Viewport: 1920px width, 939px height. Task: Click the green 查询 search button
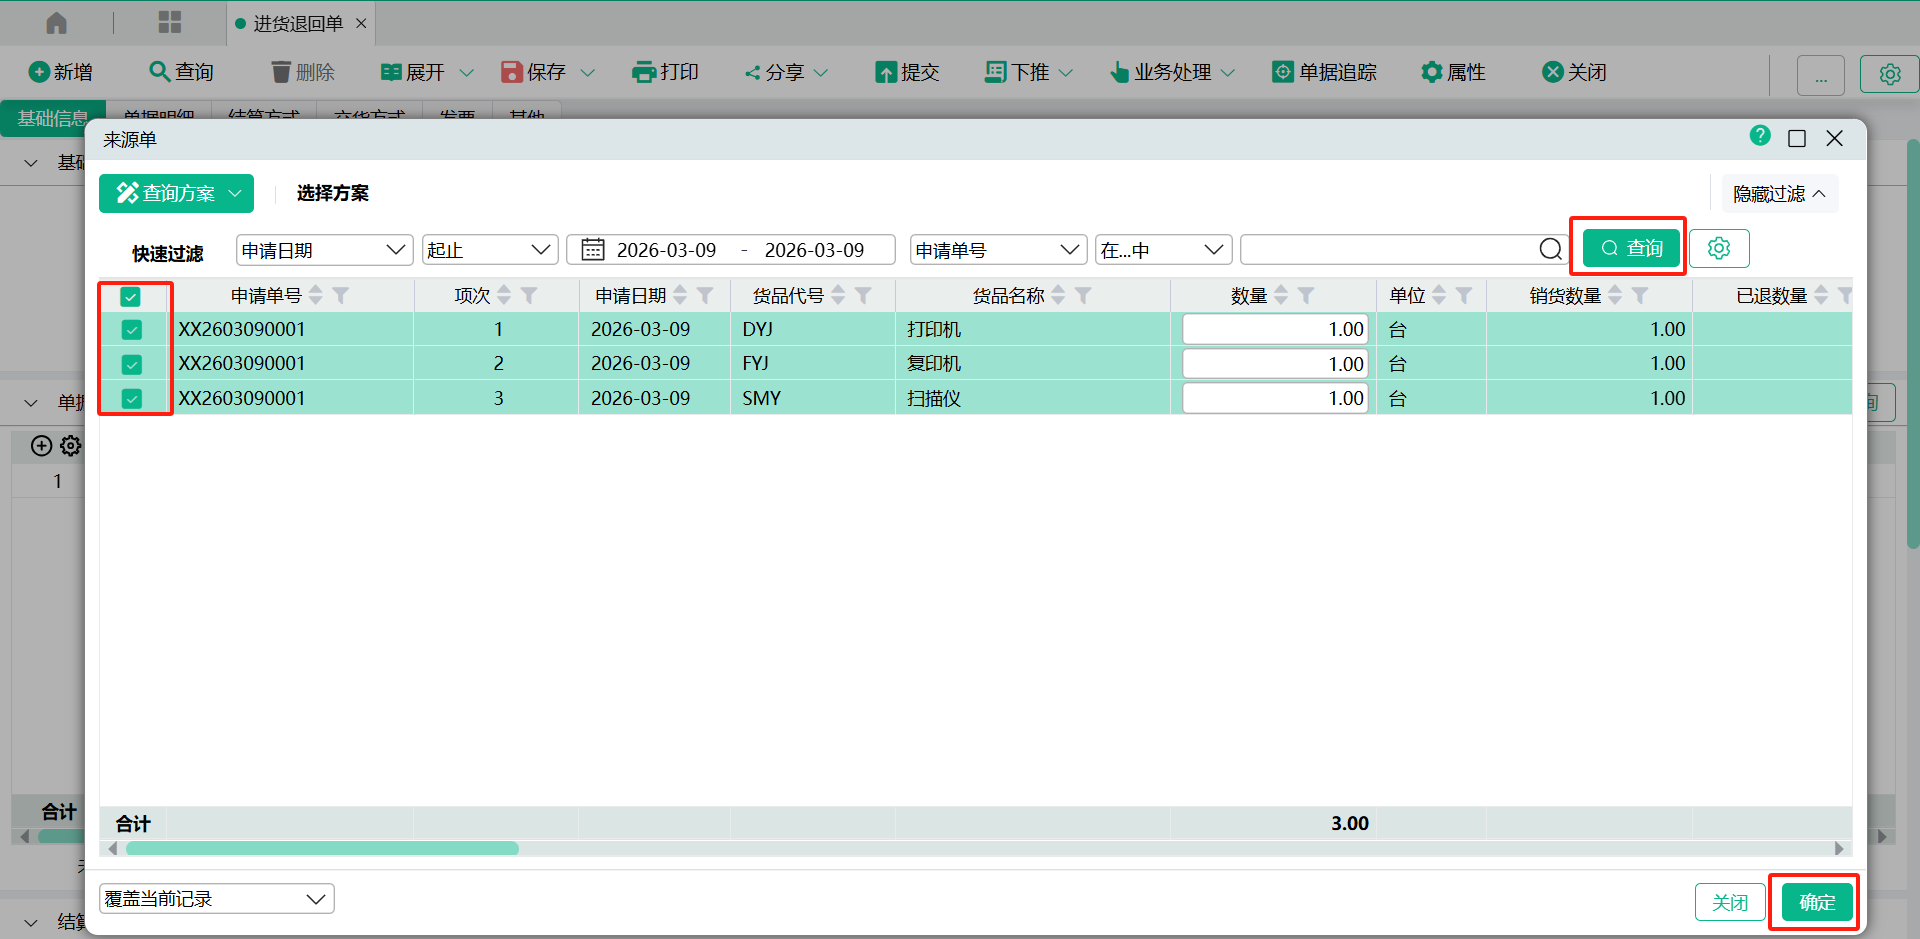tap(1631, 248)
